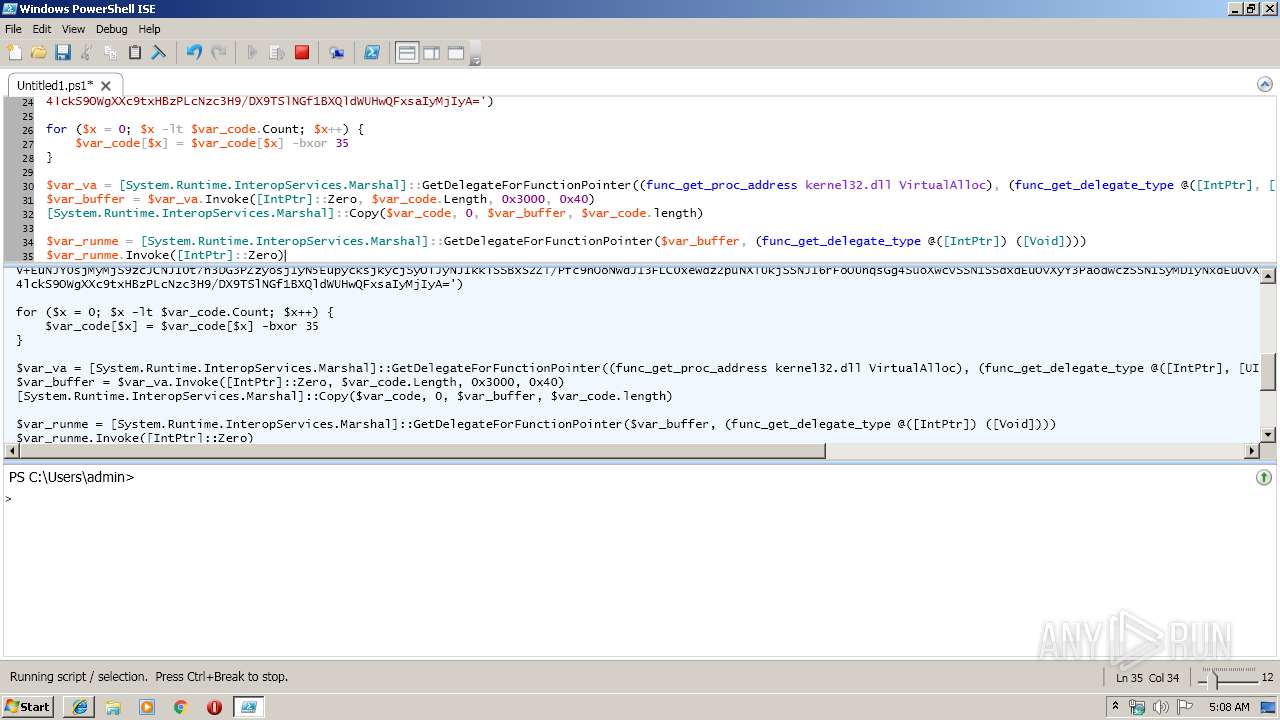This screenshot has height=720, width=1280.
Task: Open Action Center flag icon
Action: point(1183,707)
